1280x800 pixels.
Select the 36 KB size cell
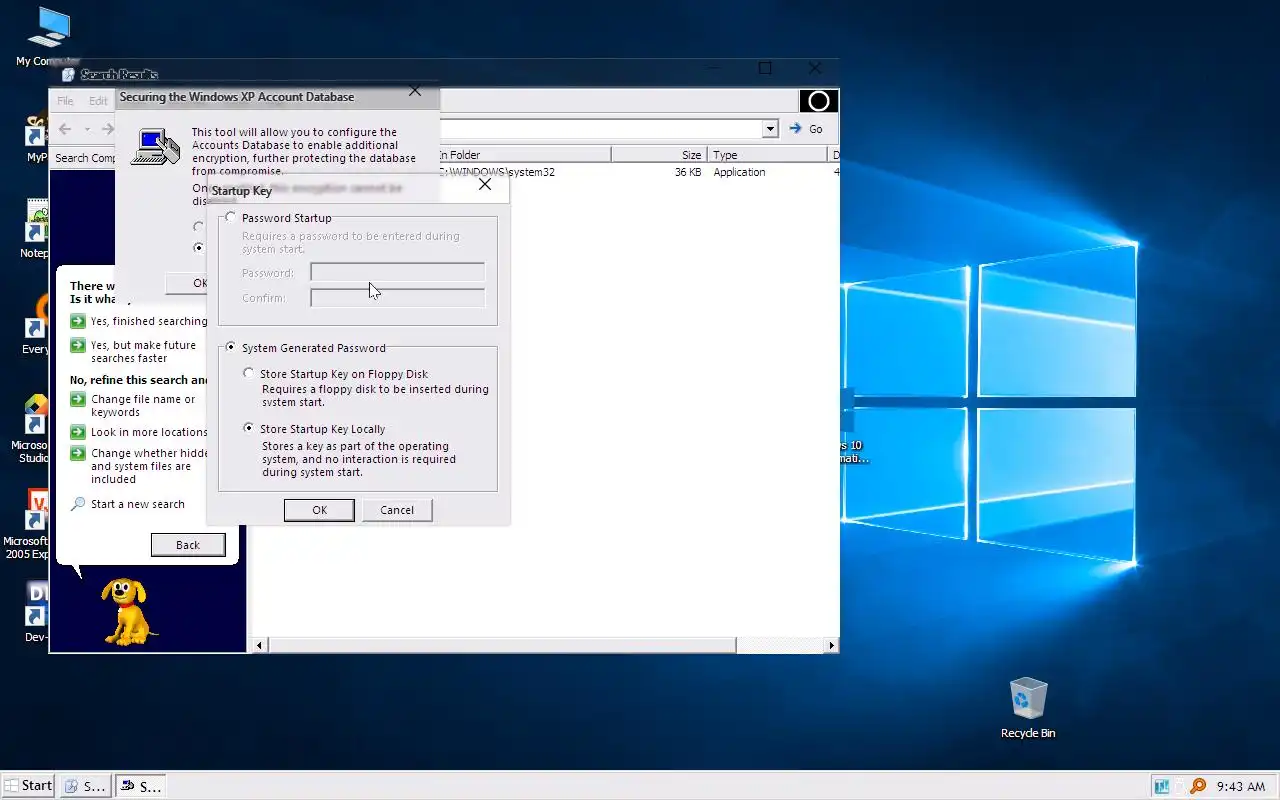tap(688, 172)
